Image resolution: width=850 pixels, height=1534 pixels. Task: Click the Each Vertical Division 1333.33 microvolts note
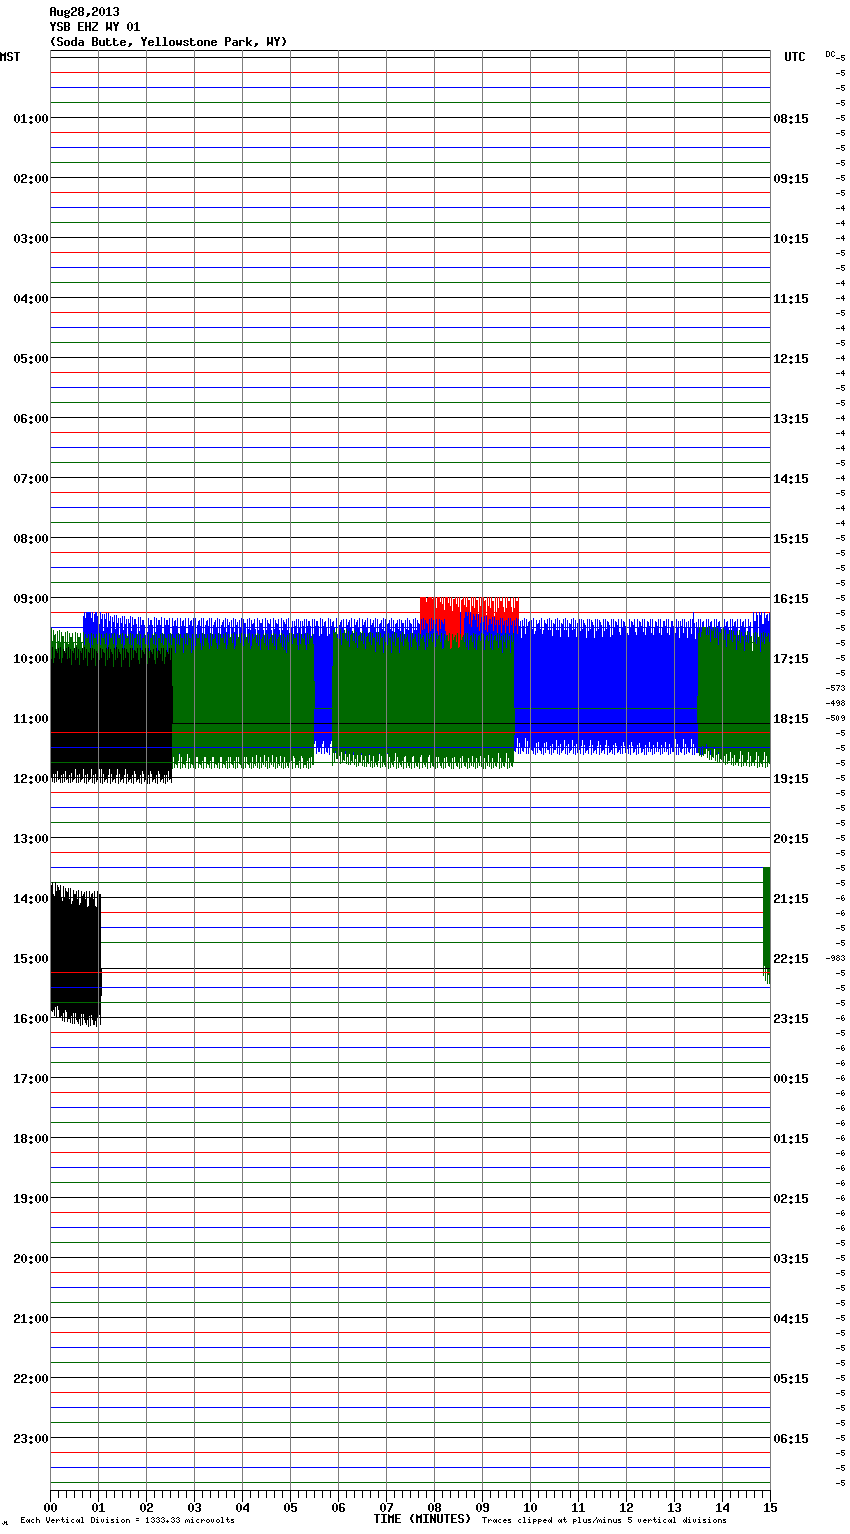coord(127,1521)
